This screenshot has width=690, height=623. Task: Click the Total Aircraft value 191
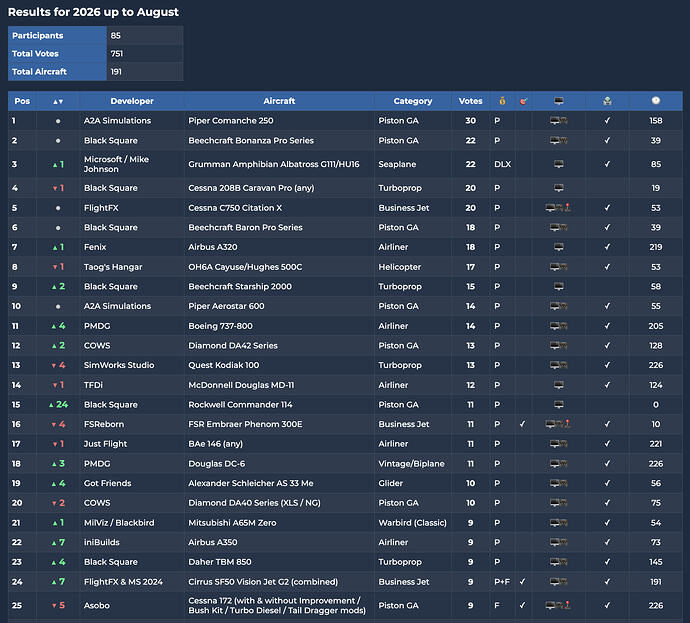pos(116,72)
